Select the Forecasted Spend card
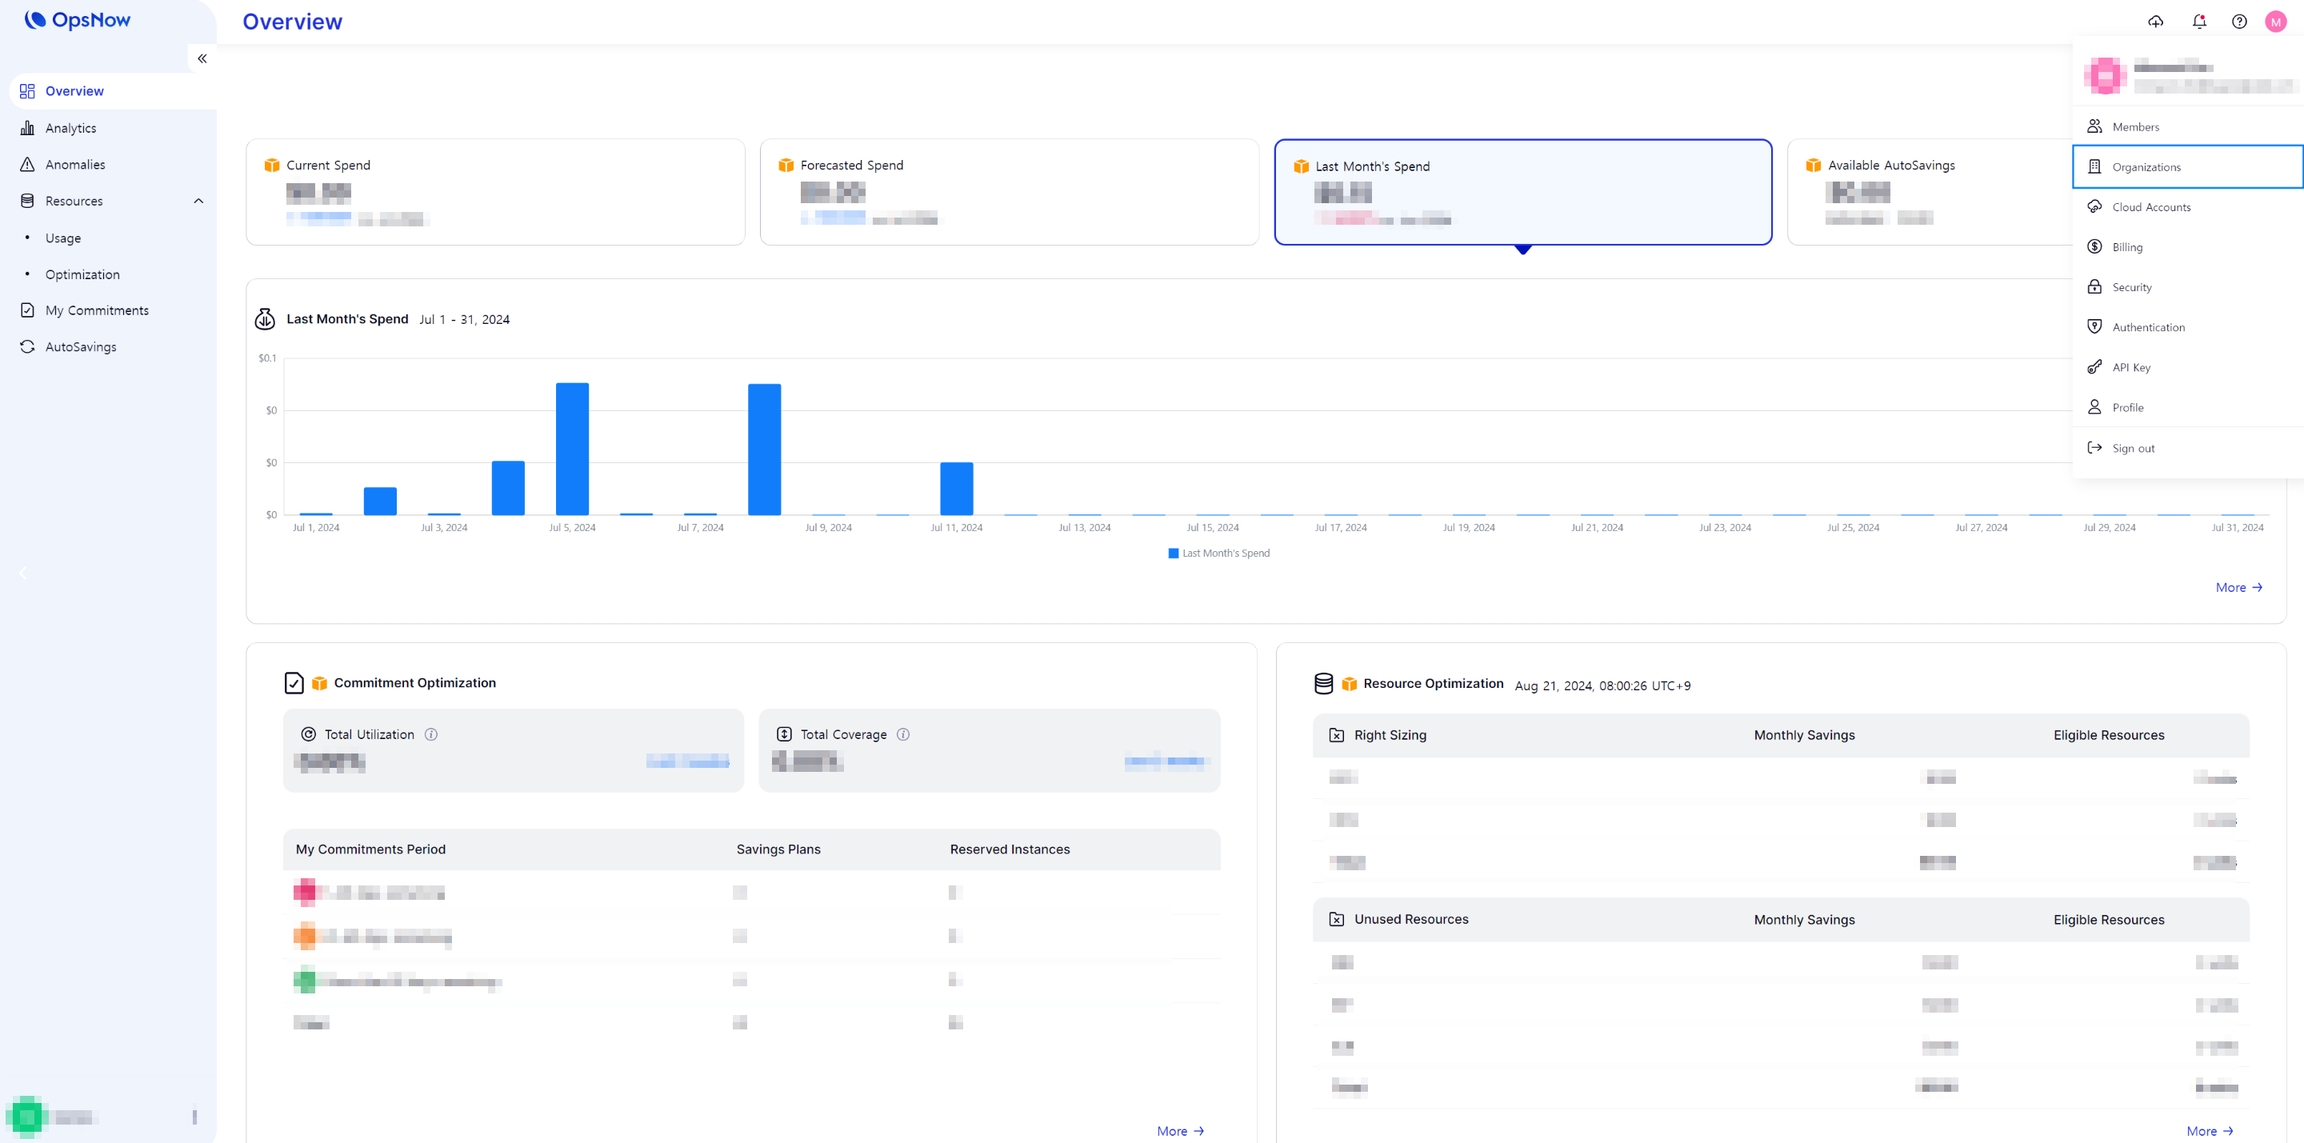The height and width of the screenshot is (1143, 2304). tap(1008, 192)
